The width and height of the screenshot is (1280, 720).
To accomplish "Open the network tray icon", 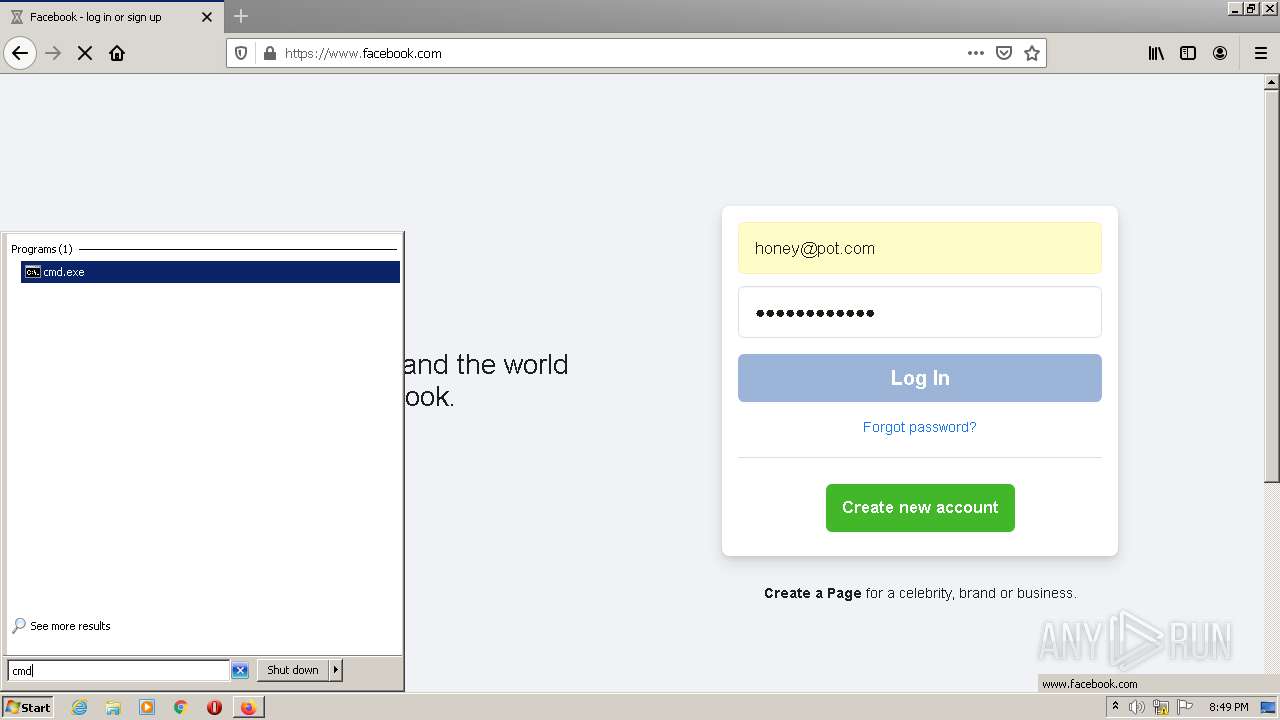I will [x=1161, y=707].
